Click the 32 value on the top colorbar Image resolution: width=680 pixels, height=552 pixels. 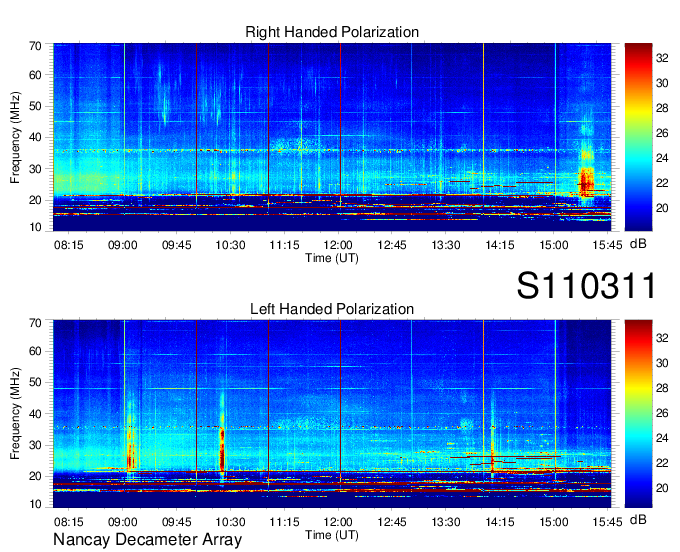(x=662, y=58)
